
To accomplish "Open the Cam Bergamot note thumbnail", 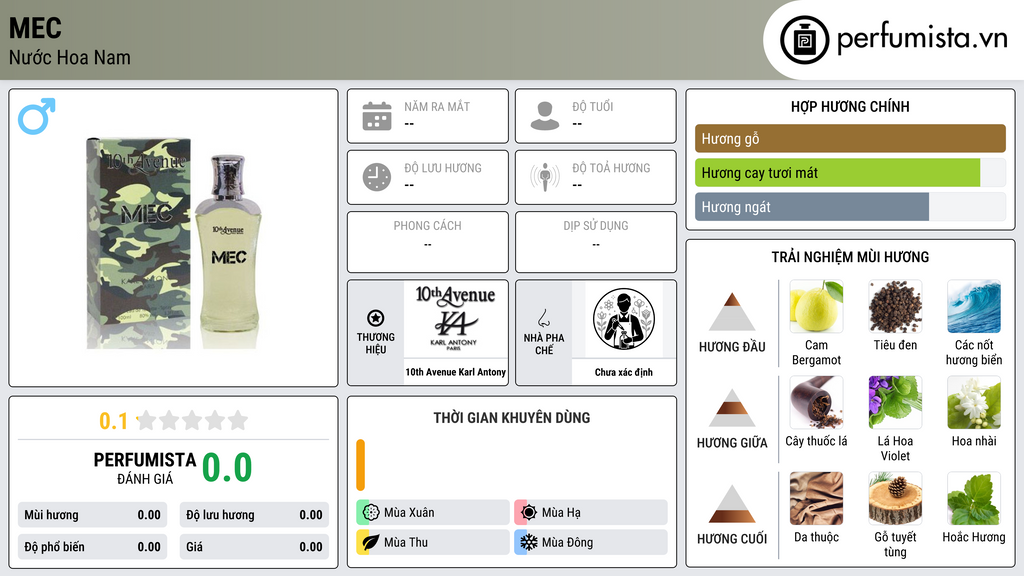I will tap(816, 307).
